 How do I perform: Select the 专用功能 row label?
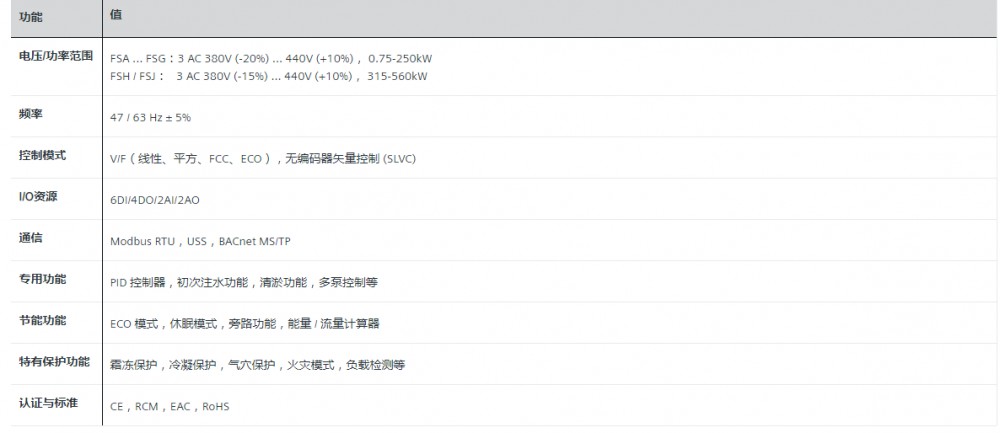[43, 279]
